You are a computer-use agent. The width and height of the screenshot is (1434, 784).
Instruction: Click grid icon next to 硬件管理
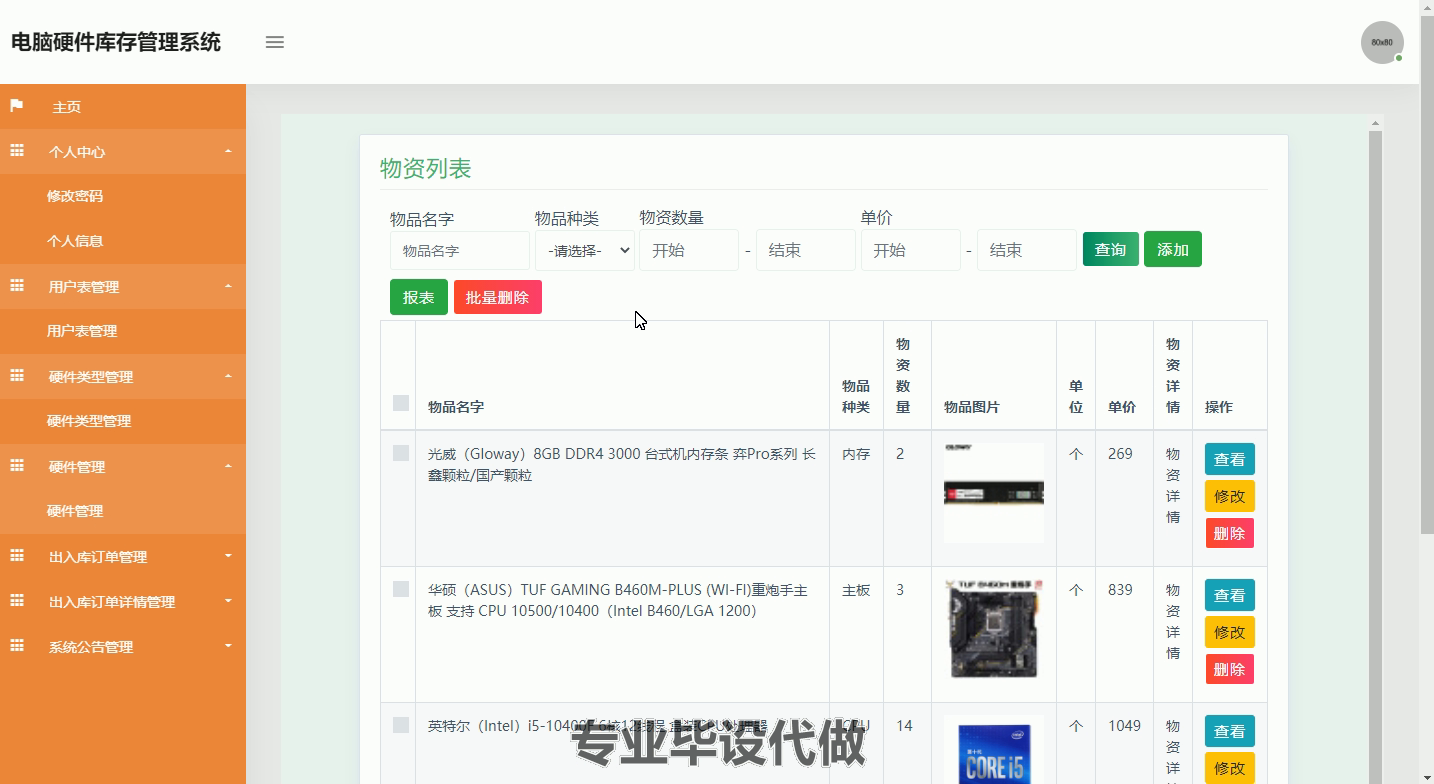[17, 466]
